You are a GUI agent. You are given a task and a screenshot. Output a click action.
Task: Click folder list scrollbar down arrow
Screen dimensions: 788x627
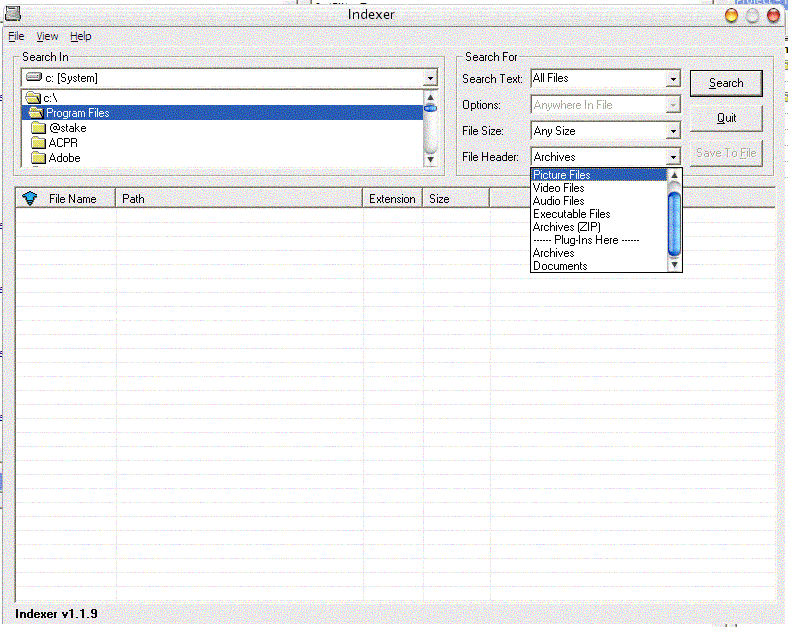click(430, 158)
